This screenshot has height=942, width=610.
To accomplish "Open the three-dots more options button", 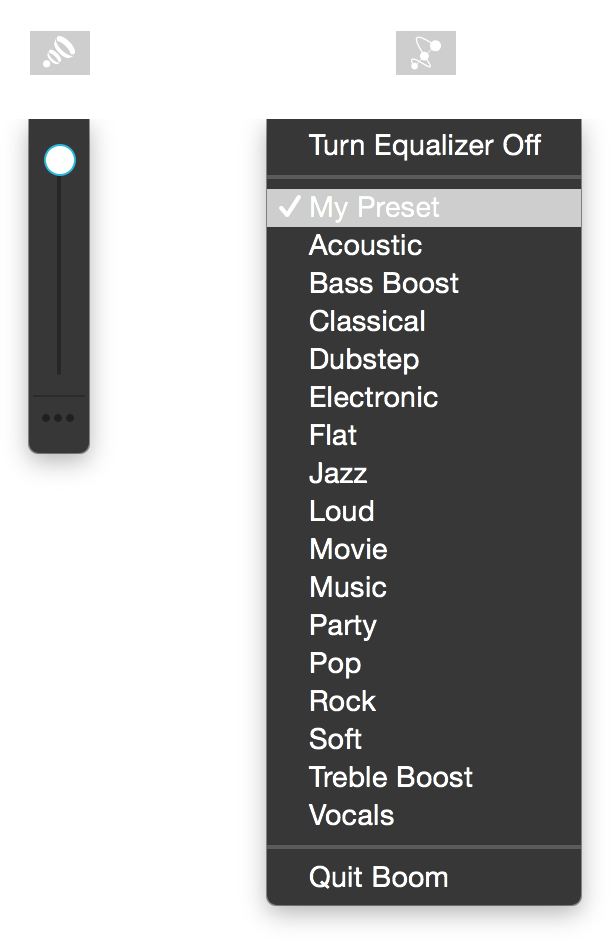I will point(58,418).
